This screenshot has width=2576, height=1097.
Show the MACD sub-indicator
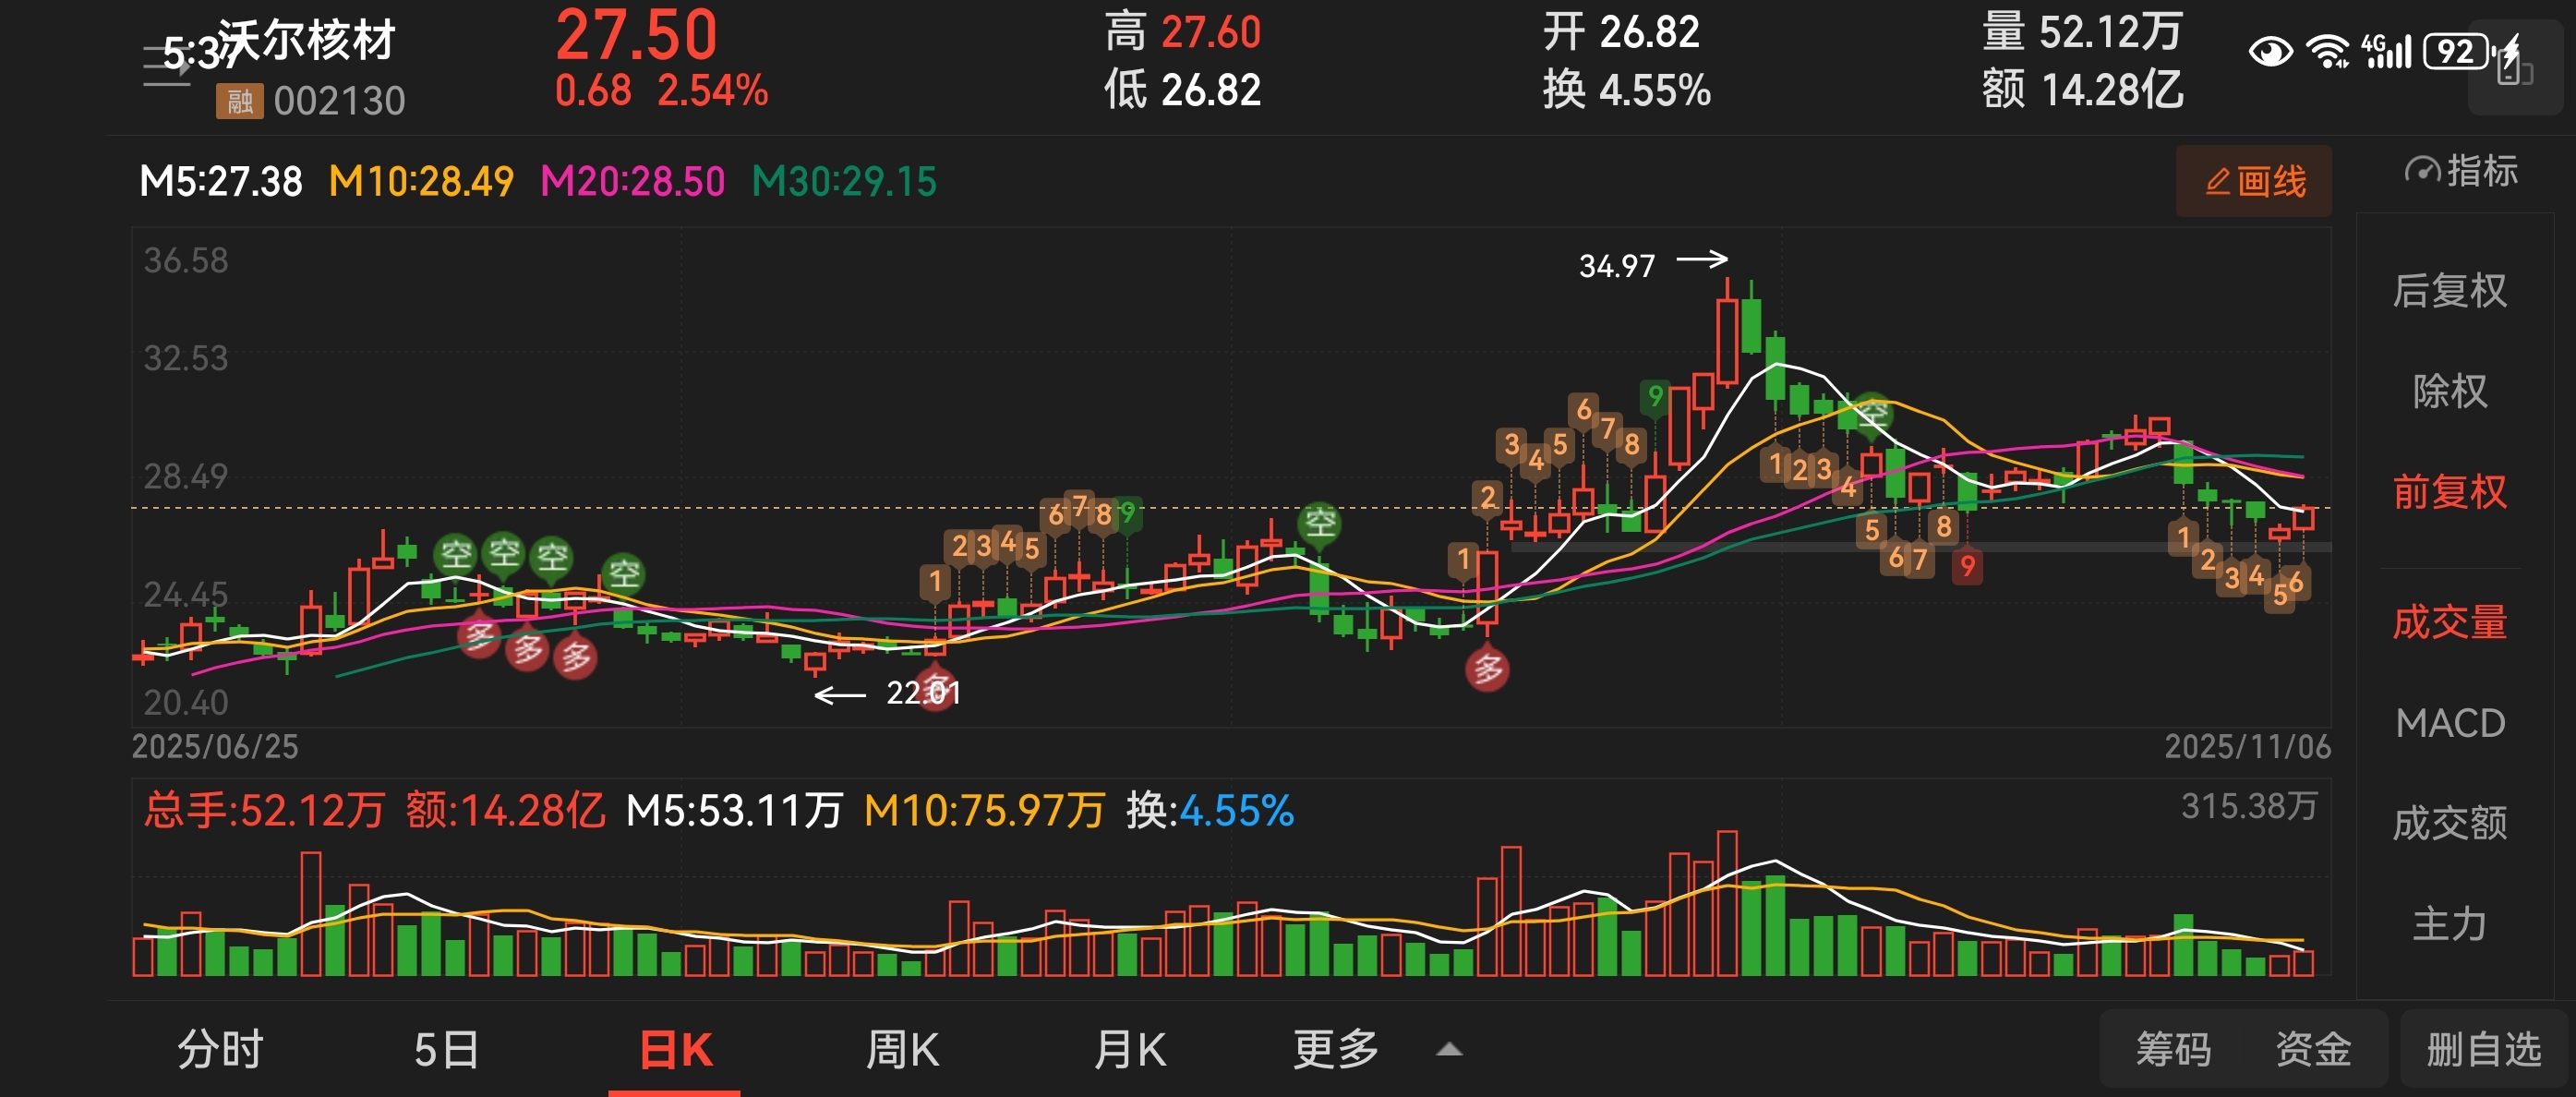pos(2449,723)
